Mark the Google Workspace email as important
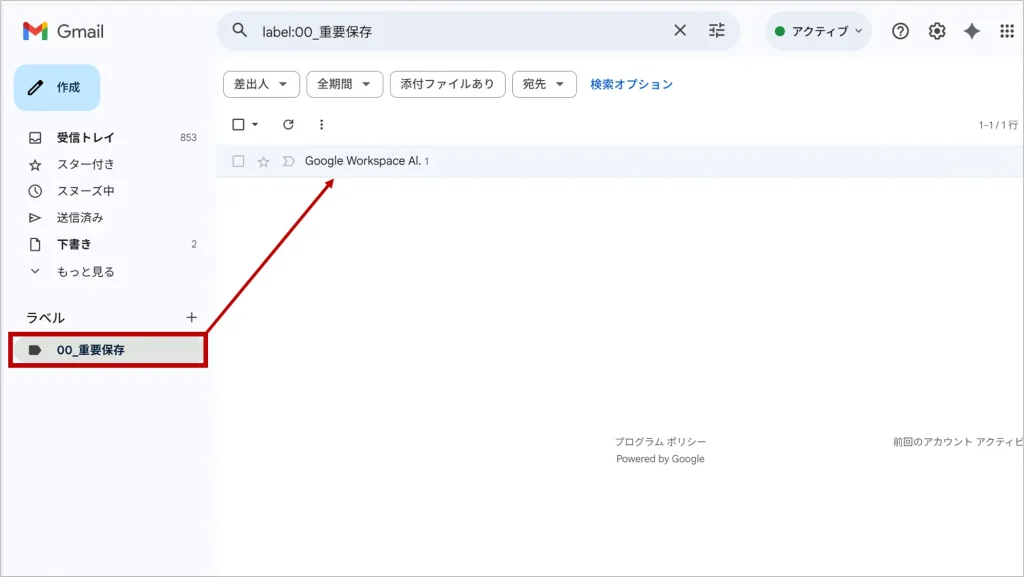 289,162
